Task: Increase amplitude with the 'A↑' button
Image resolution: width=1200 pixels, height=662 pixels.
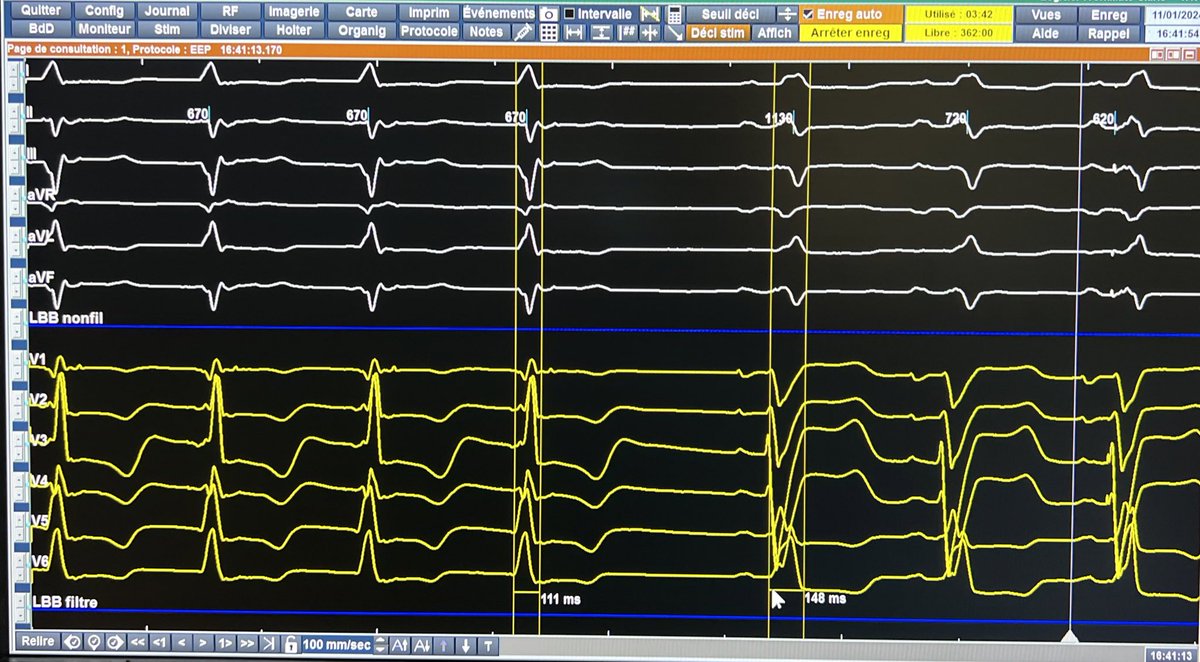Action: point(399,644)
